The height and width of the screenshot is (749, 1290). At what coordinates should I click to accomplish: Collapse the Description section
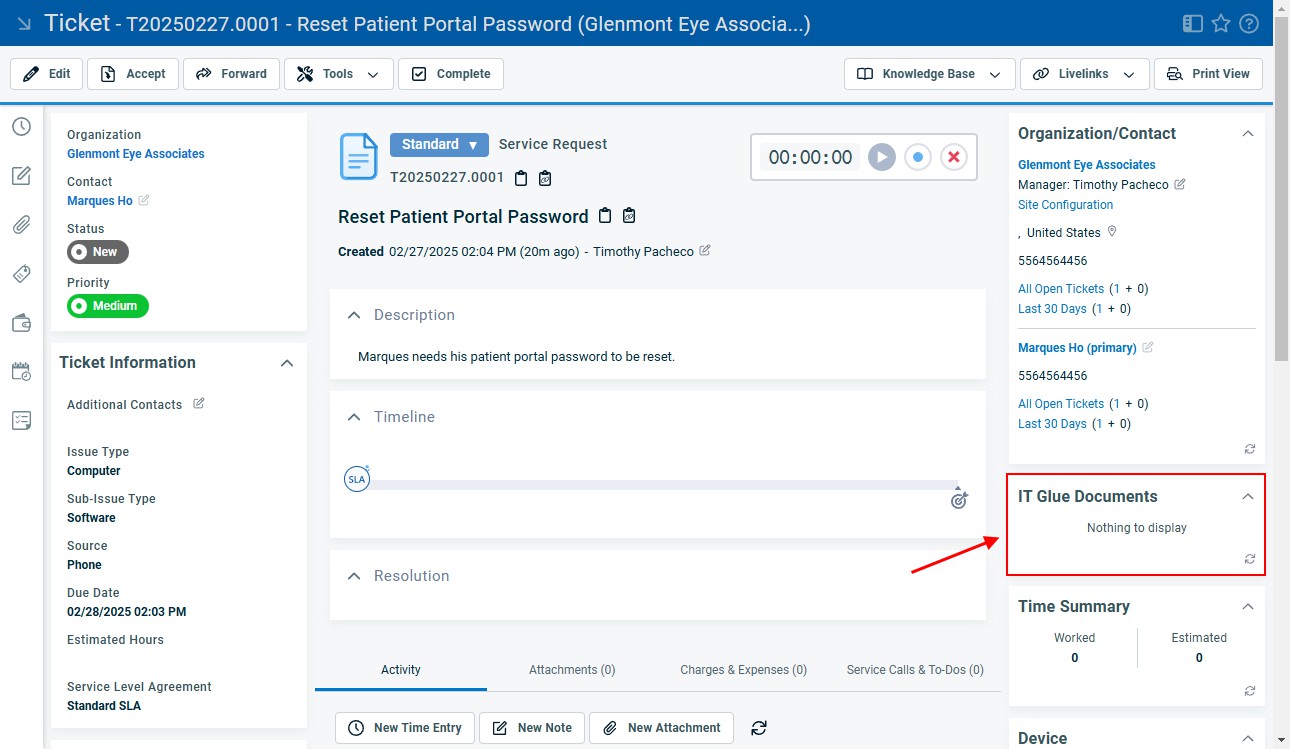(x=353, y=315)
